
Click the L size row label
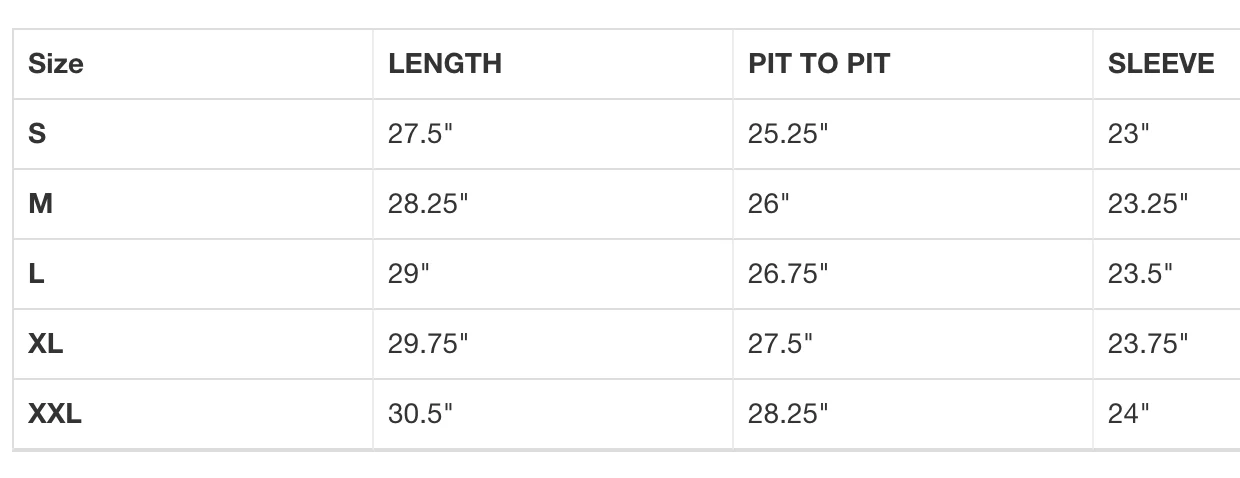click(36, 274)
